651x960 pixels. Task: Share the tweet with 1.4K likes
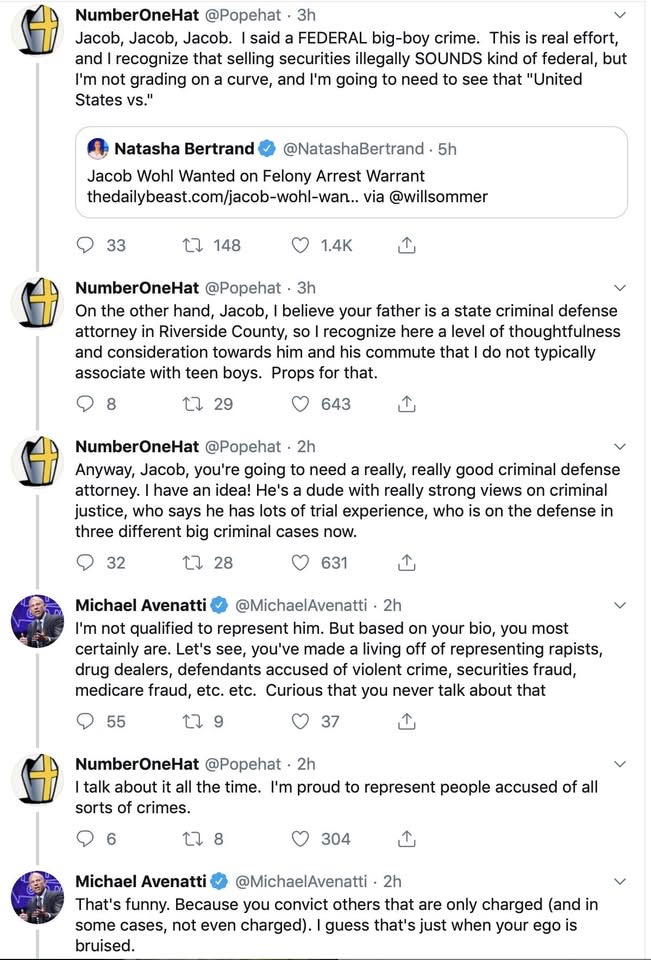pyautogui.click(x=407, y=245)
